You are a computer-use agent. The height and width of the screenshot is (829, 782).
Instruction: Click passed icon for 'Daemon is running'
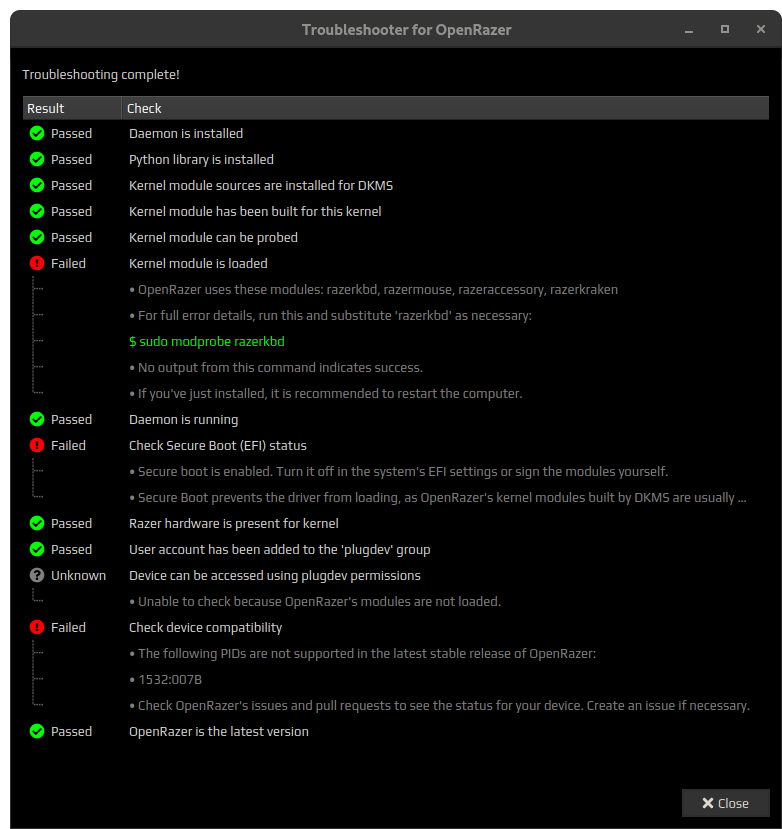coord(37,419)
